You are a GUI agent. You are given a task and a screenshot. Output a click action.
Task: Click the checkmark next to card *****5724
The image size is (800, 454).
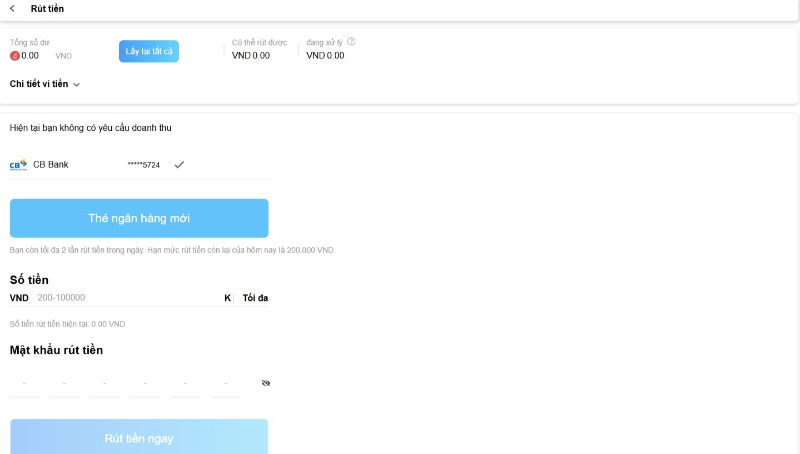click(x=179, y=164)
